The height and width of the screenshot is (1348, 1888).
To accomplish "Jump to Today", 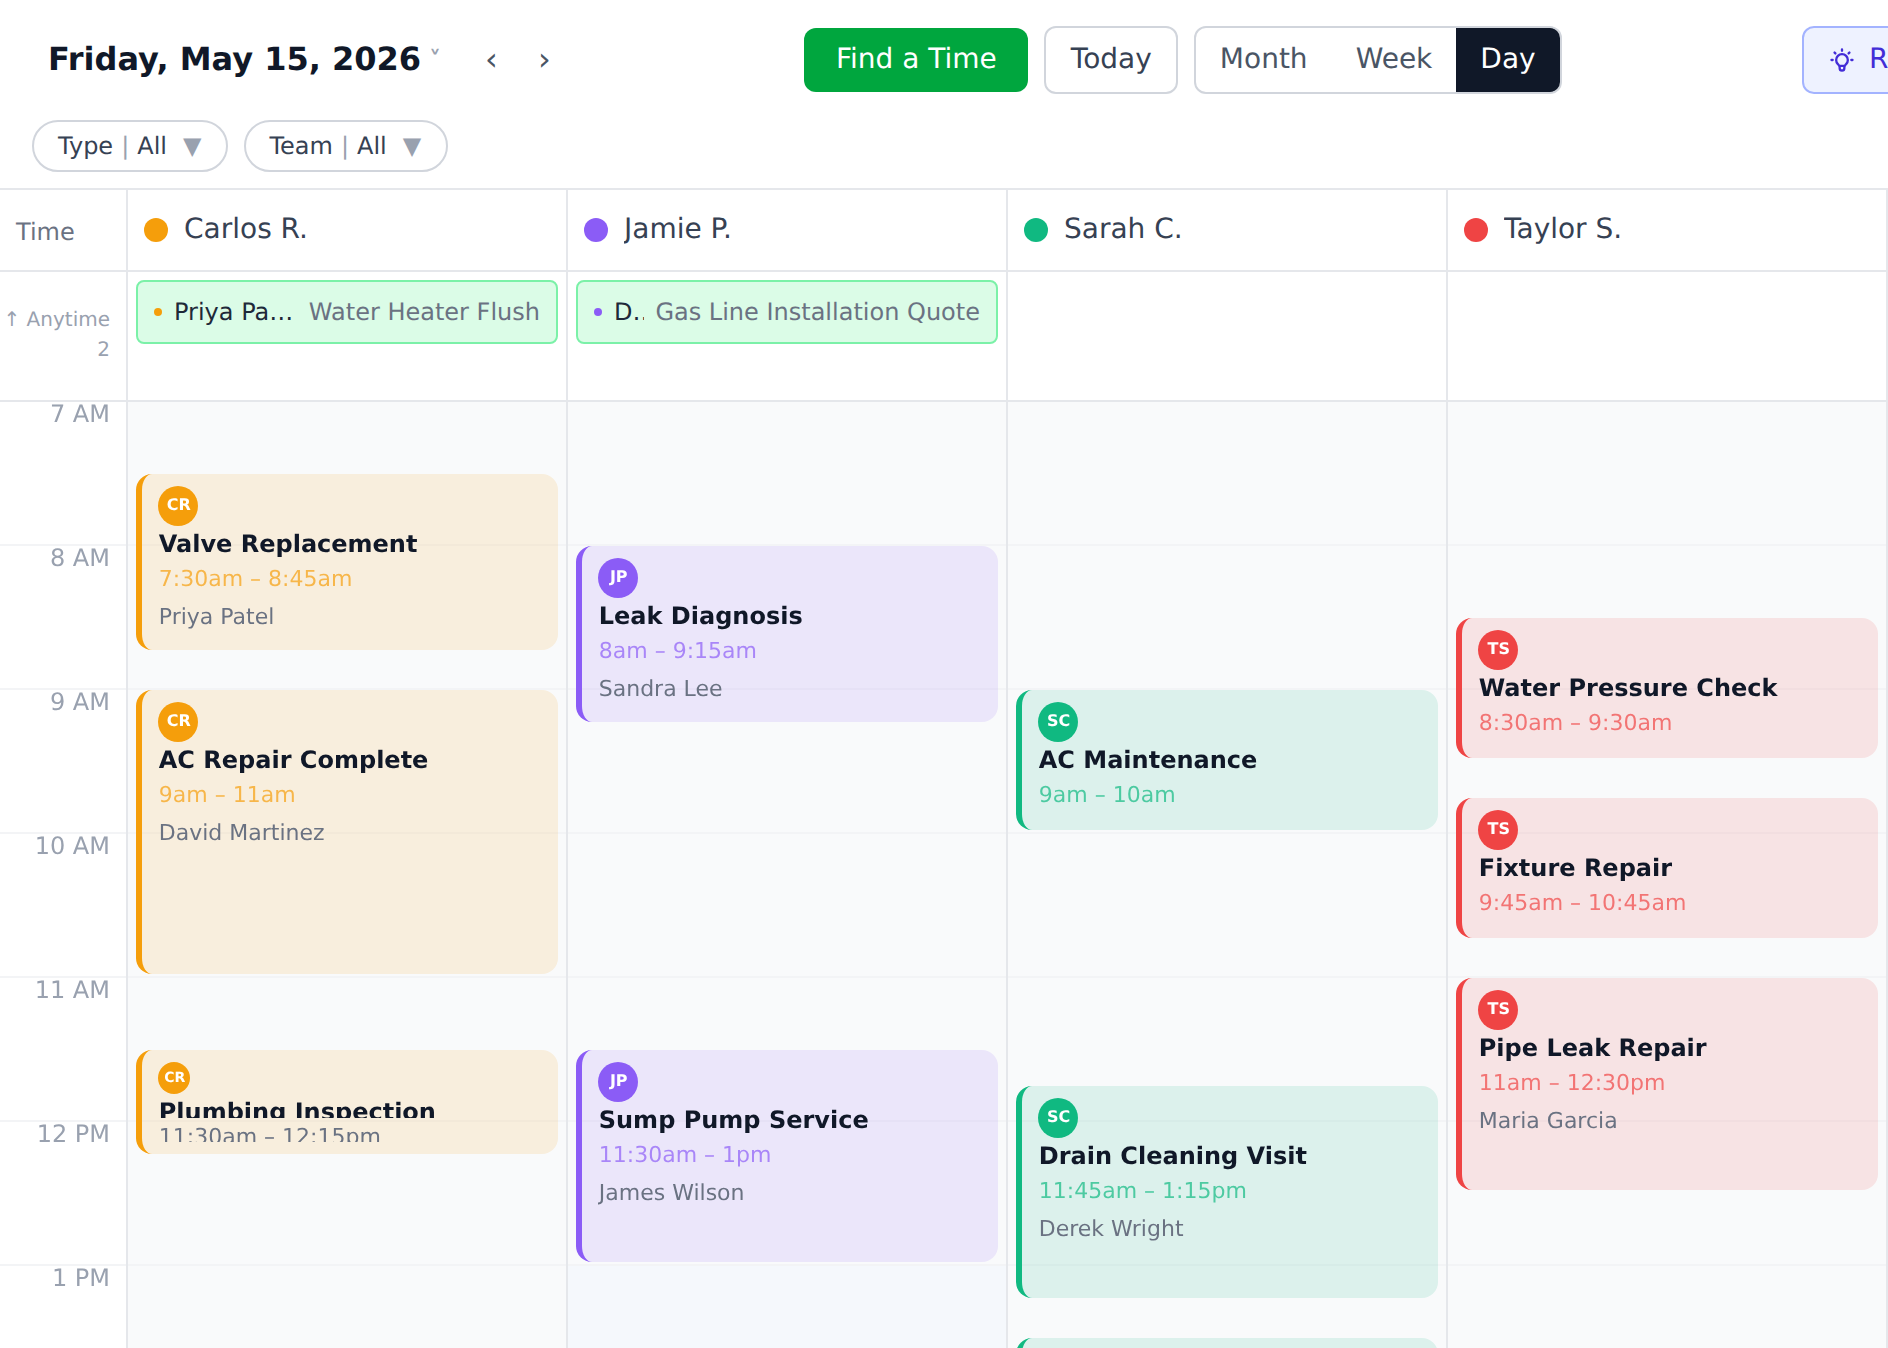I will click(x=1110, y=60).
